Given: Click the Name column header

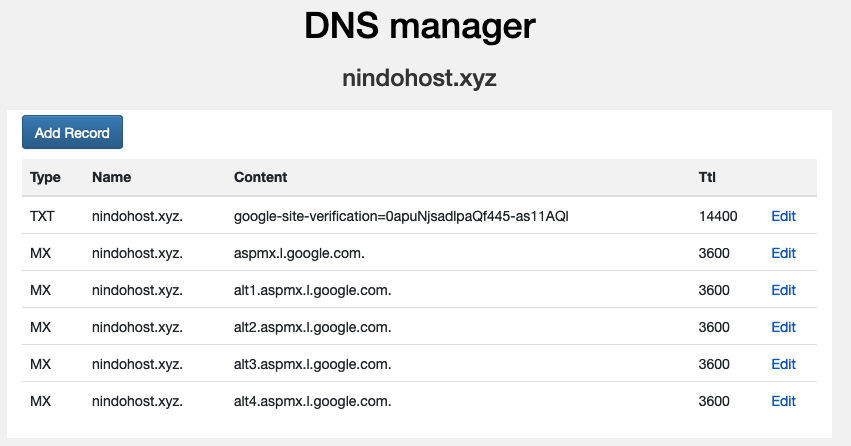Looking at the screenshot, I should pyautogui.click(x=111, y=177).
